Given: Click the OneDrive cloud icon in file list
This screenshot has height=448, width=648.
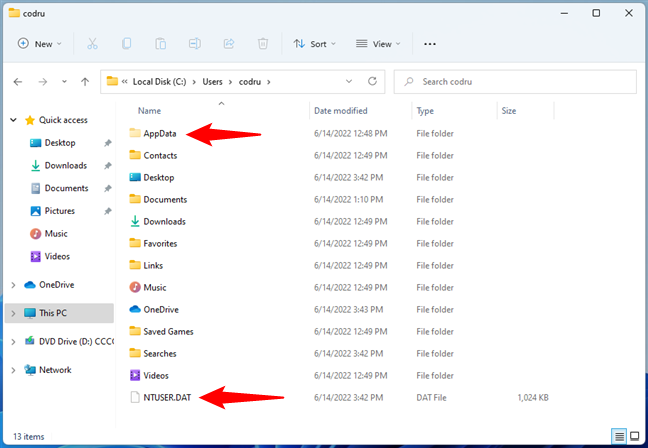Looking at the screenshot, I should click(135, 309).
